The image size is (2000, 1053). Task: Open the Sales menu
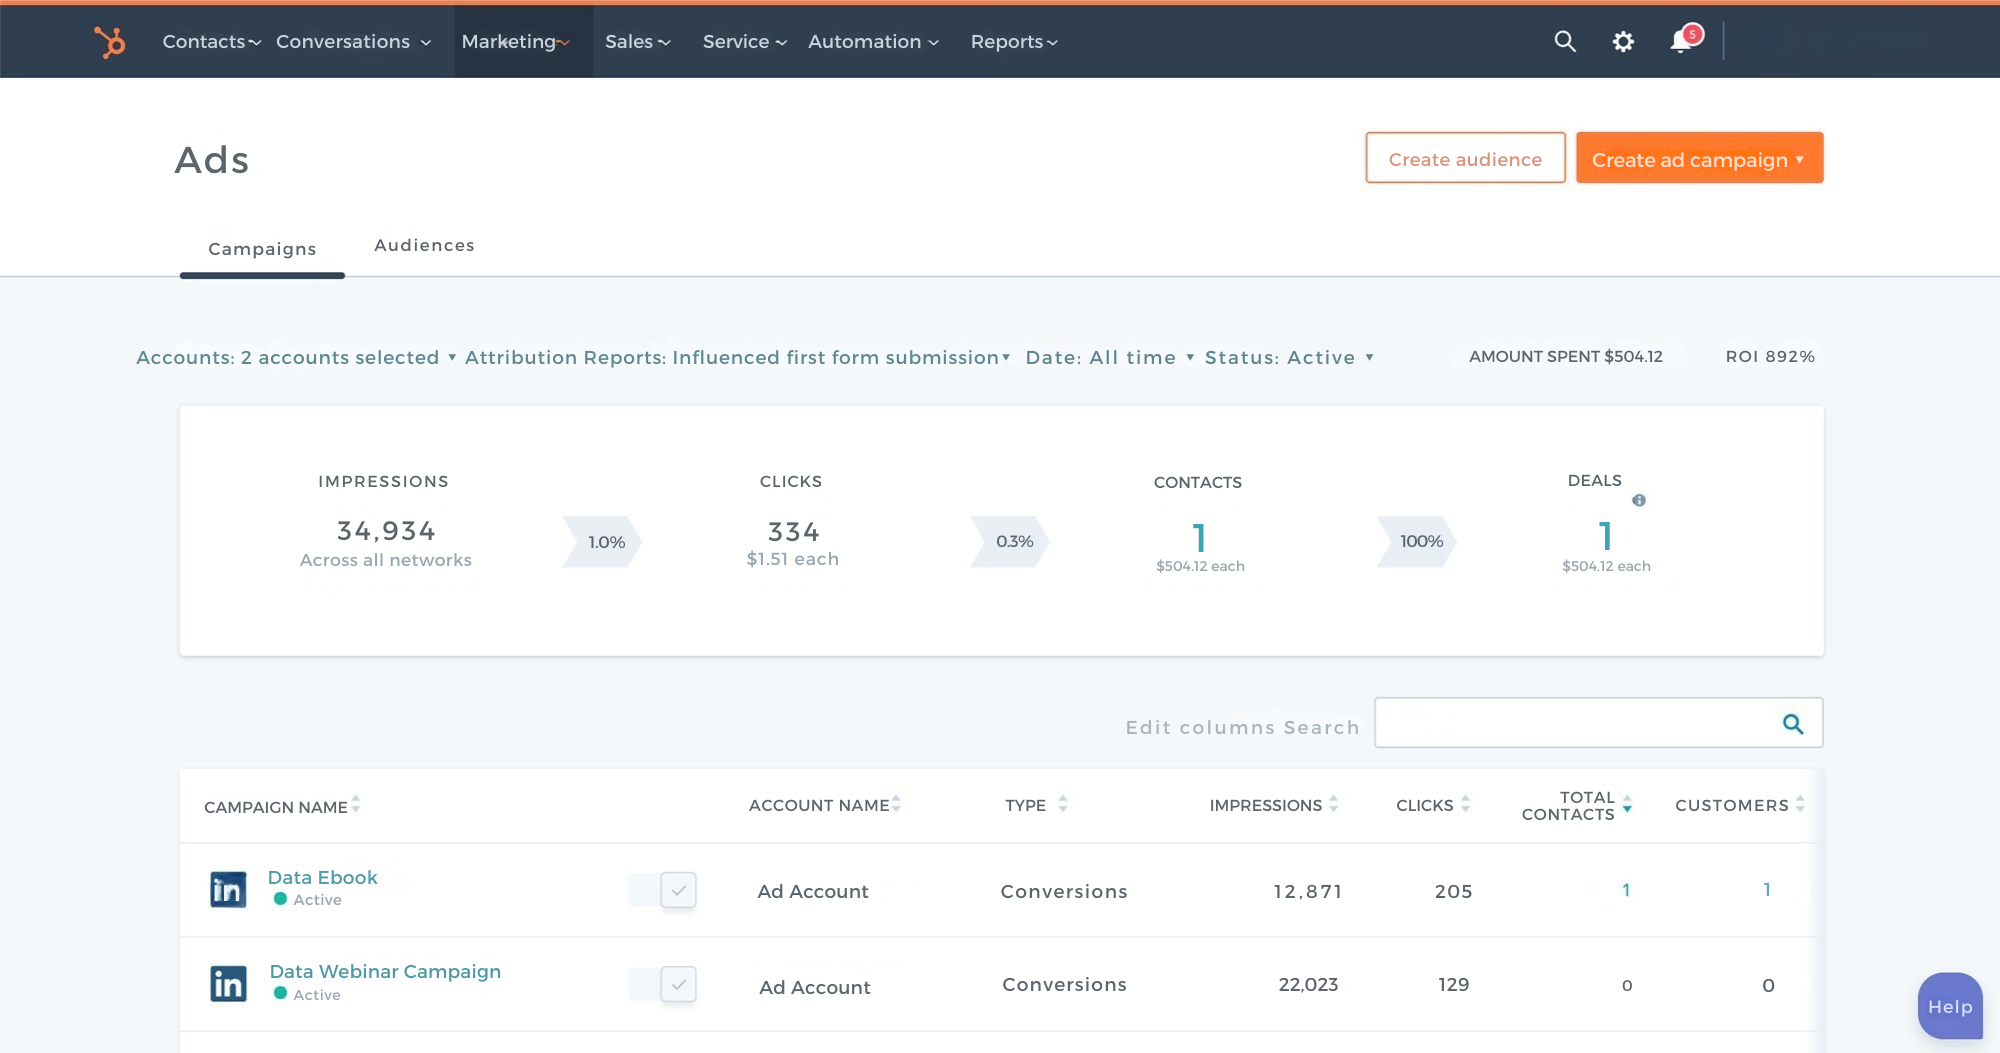(638, 42)
